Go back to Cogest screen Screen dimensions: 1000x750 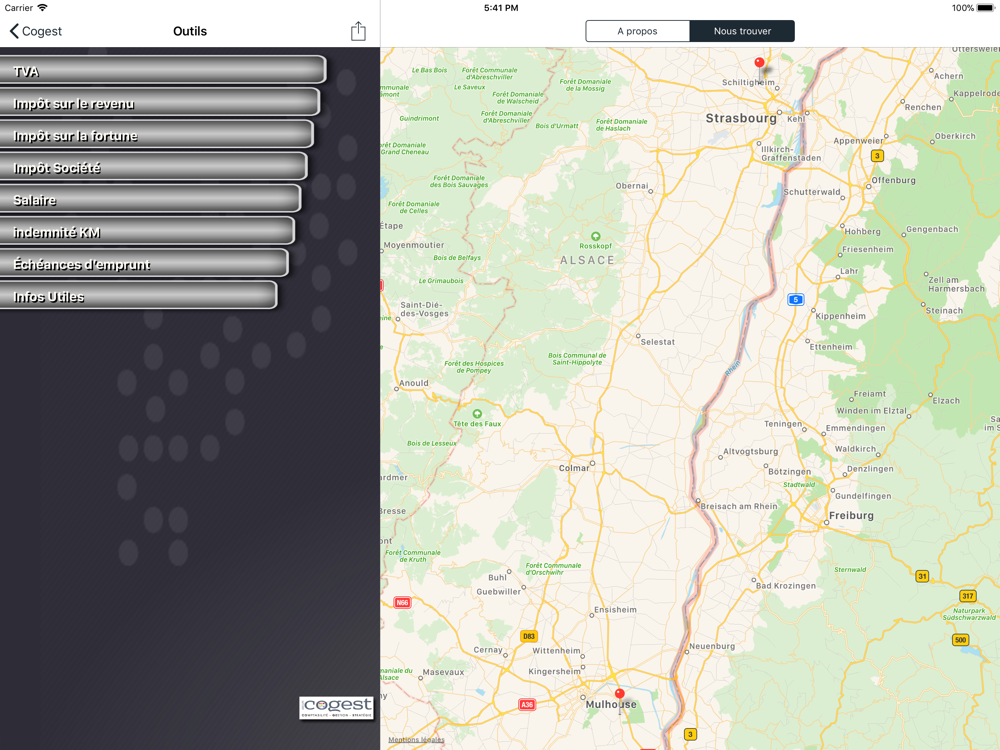pos(36,31)
